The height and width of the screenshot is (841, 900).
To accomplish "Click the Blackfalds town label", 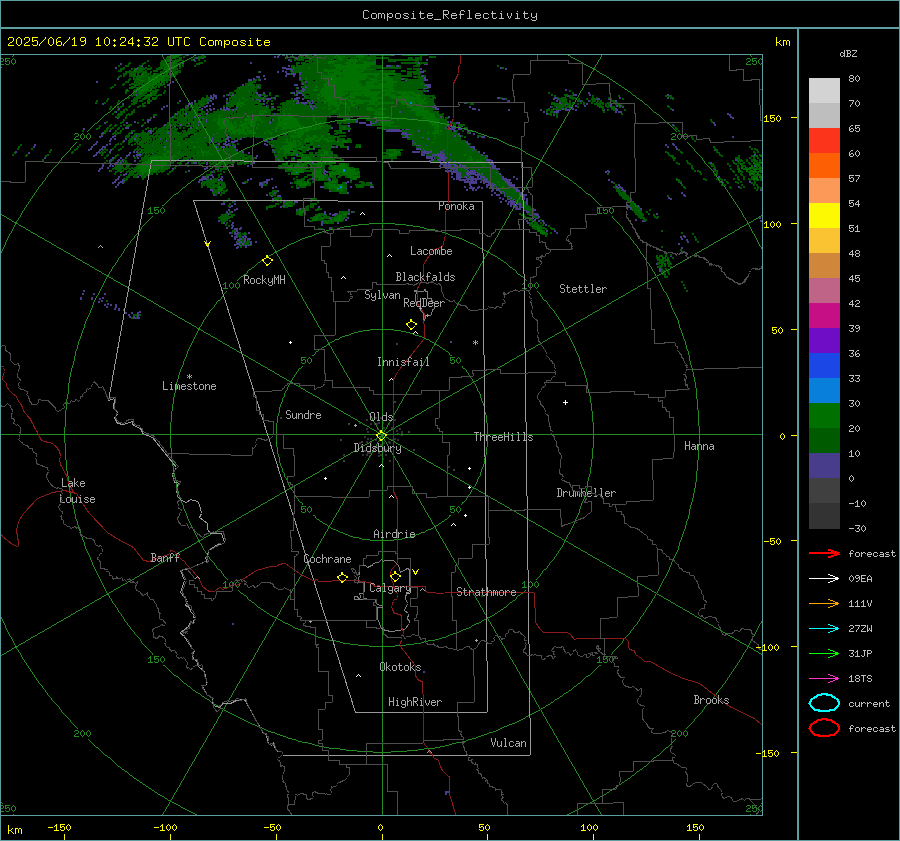I will pos(425,277).
